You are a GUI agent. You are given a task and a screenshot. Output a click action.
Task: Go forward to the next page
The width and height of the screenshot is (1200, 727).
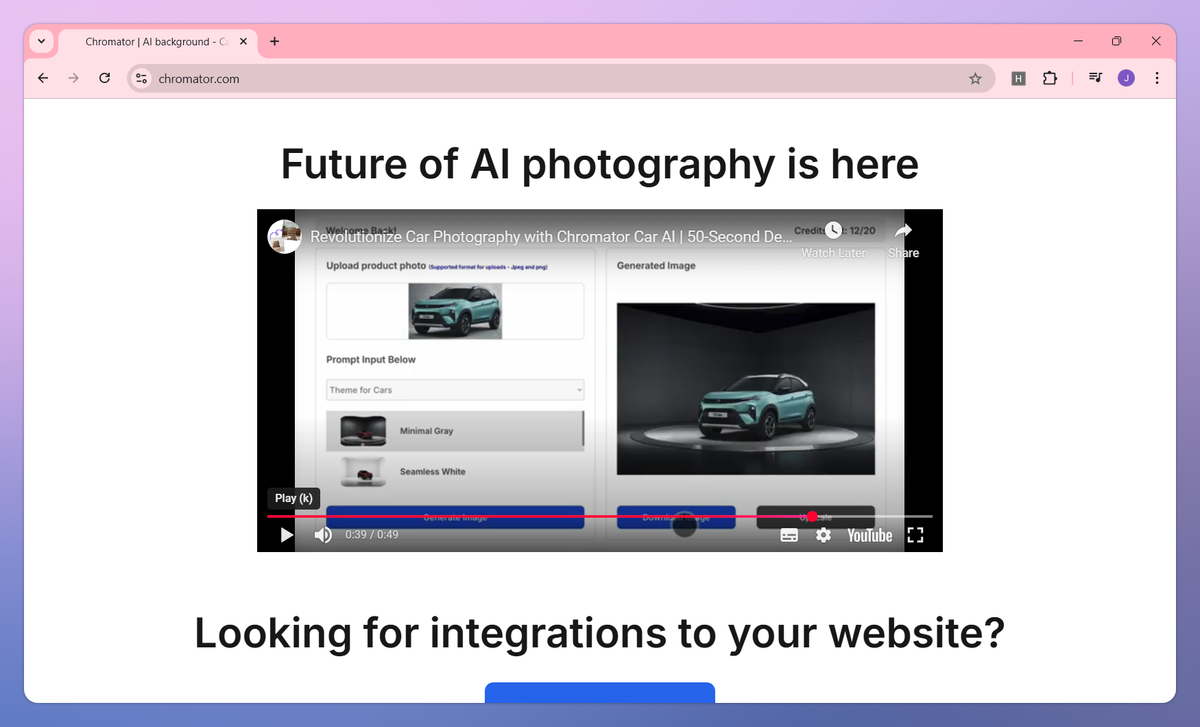(73, 78)
